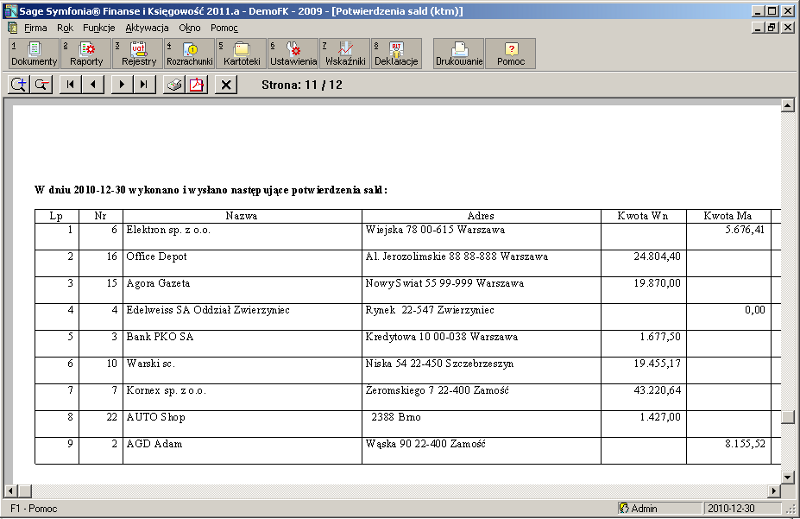Open the Kartoteki folder icon
The image size is (800, 519).
(242, 53)
